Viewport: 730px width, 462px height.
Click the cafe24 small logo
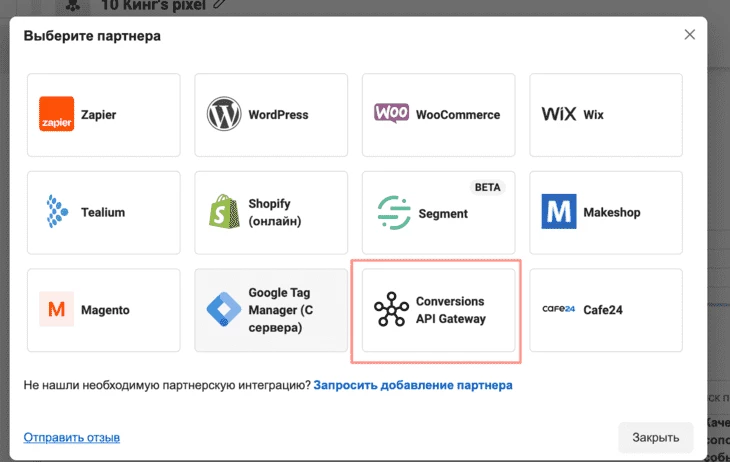pyautogui.click(x=559, y=309)
